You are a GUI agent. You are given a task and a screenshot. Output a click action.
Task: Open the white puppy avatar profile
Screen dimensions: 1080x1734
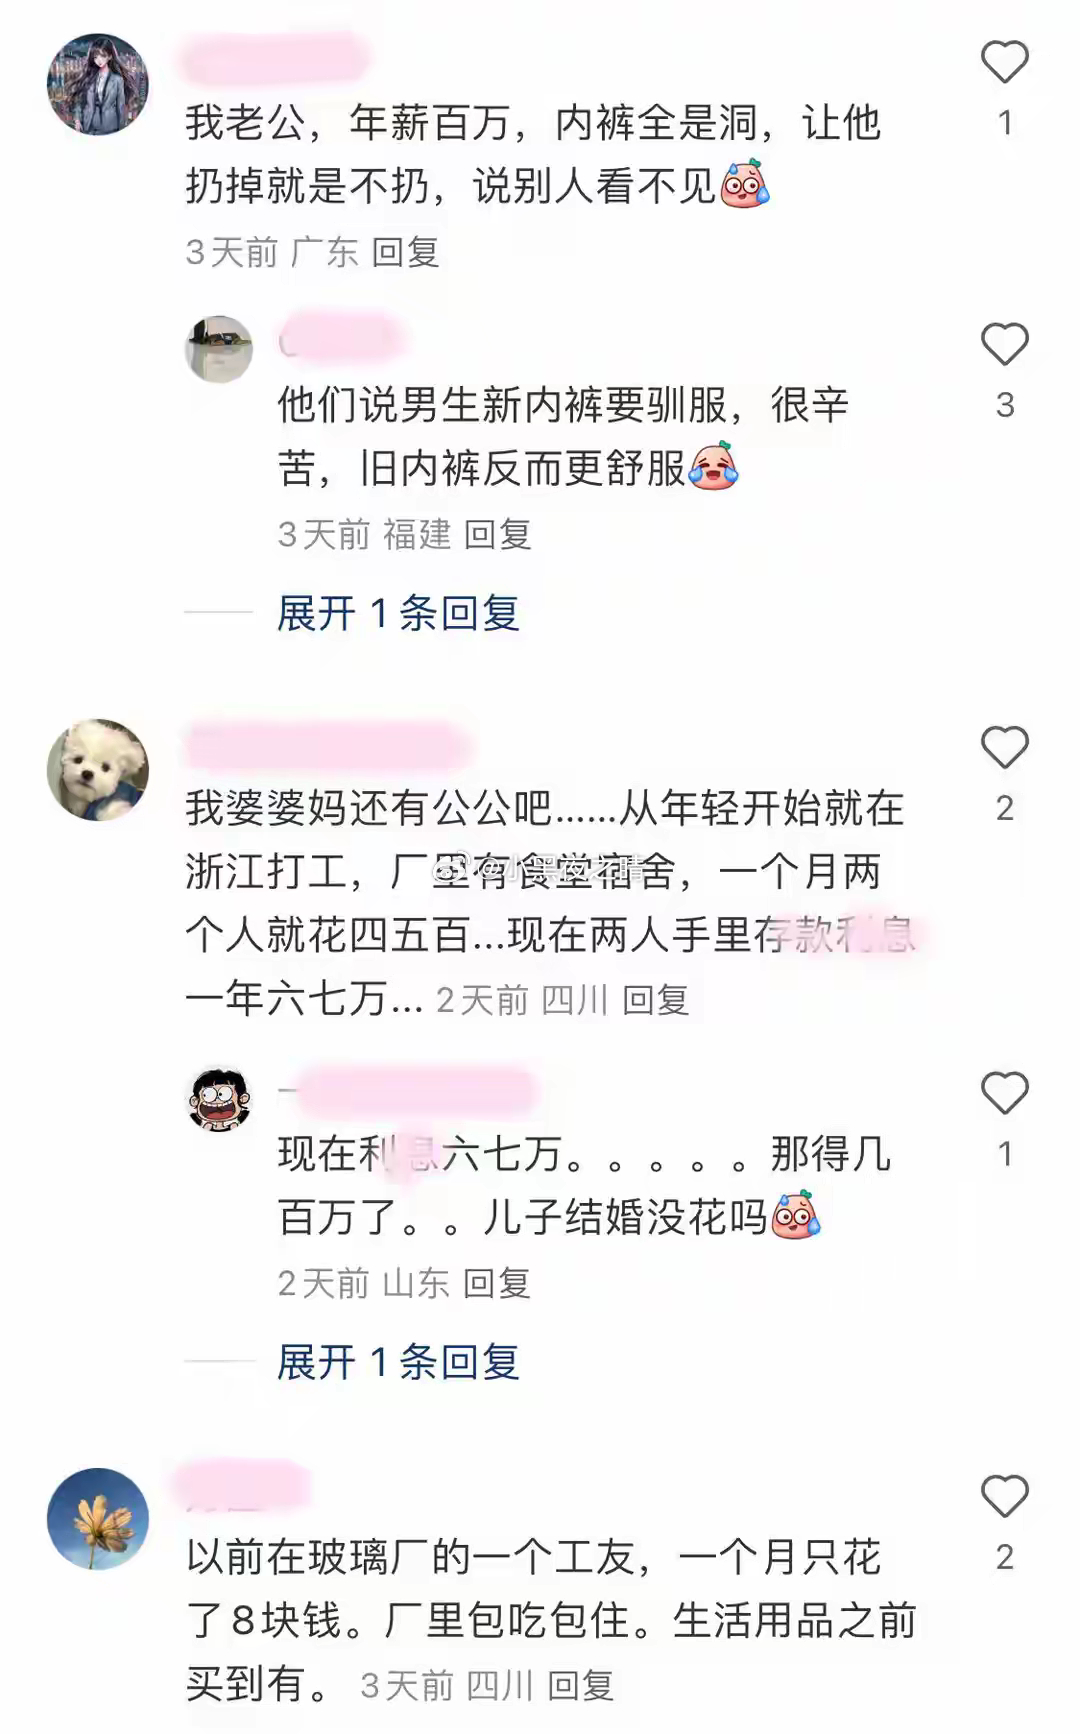(x=98, y=769)
